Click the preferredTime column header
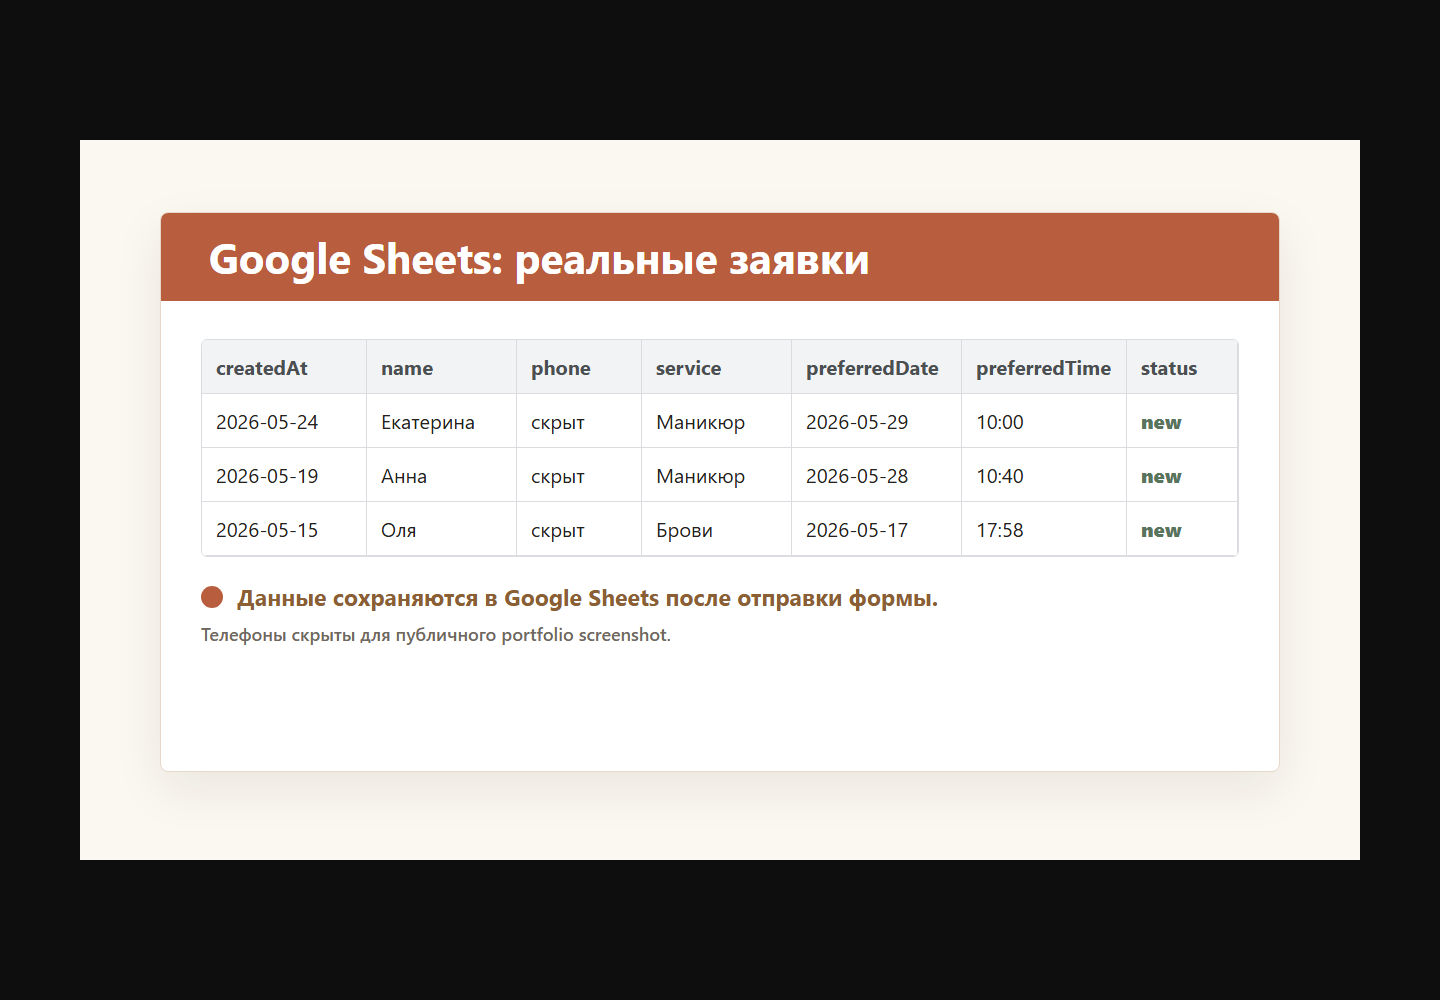 [1044, 367]
